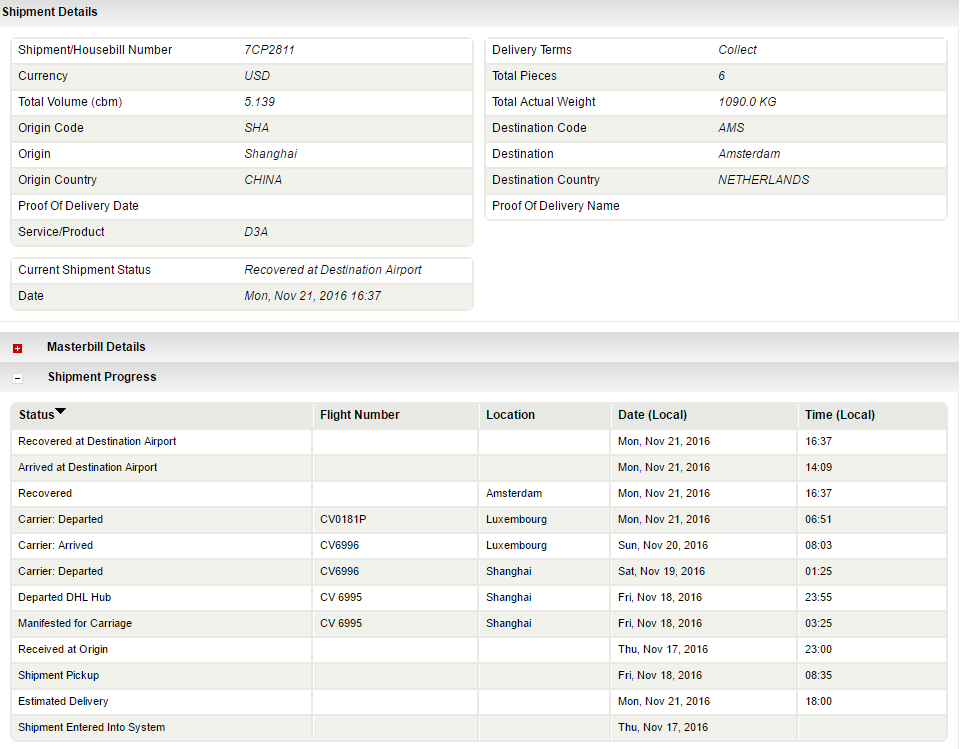
Task: Click the Status column header
Action: tap(36, 415)
